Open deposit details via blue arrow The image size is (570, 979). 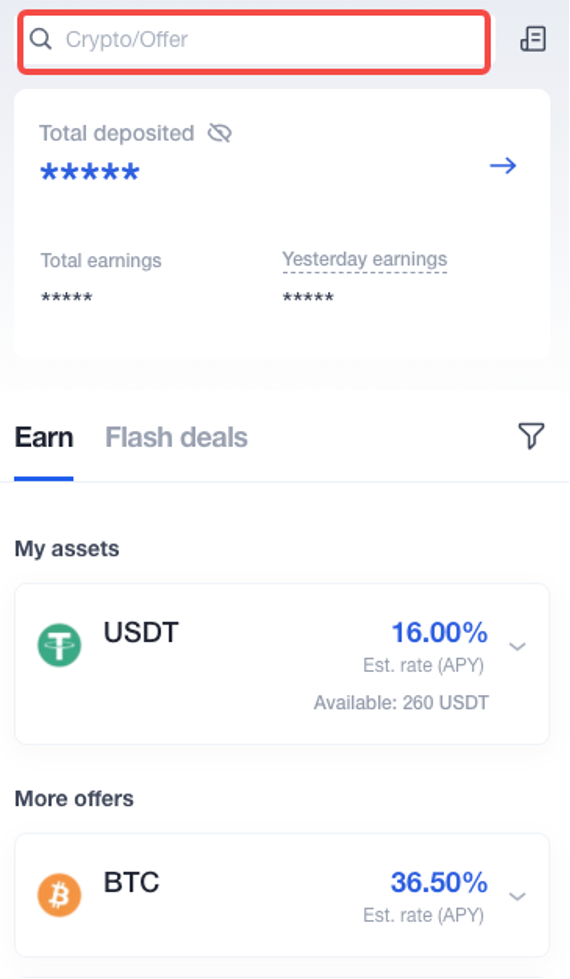click(503, 165)
